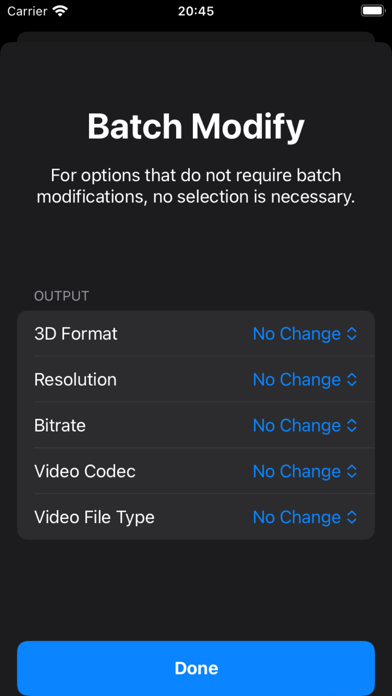Screen dimensions: 392x696
Task: Open the 3D Format No Change dropdown
Action: (305, 334)
